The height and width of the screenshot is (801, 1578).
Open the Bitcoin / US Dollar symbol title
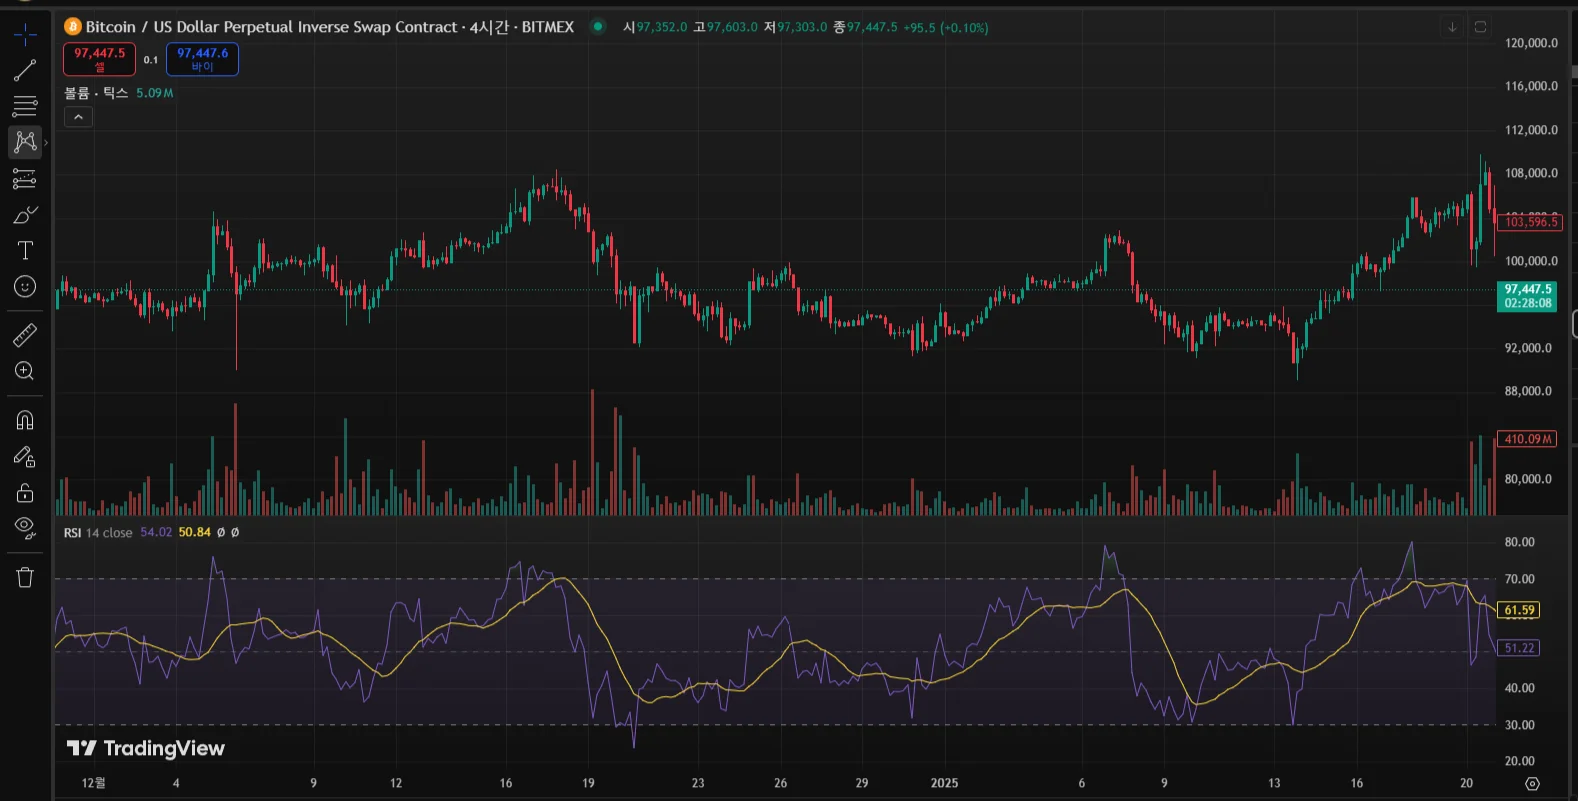click(x=271, y=27)
